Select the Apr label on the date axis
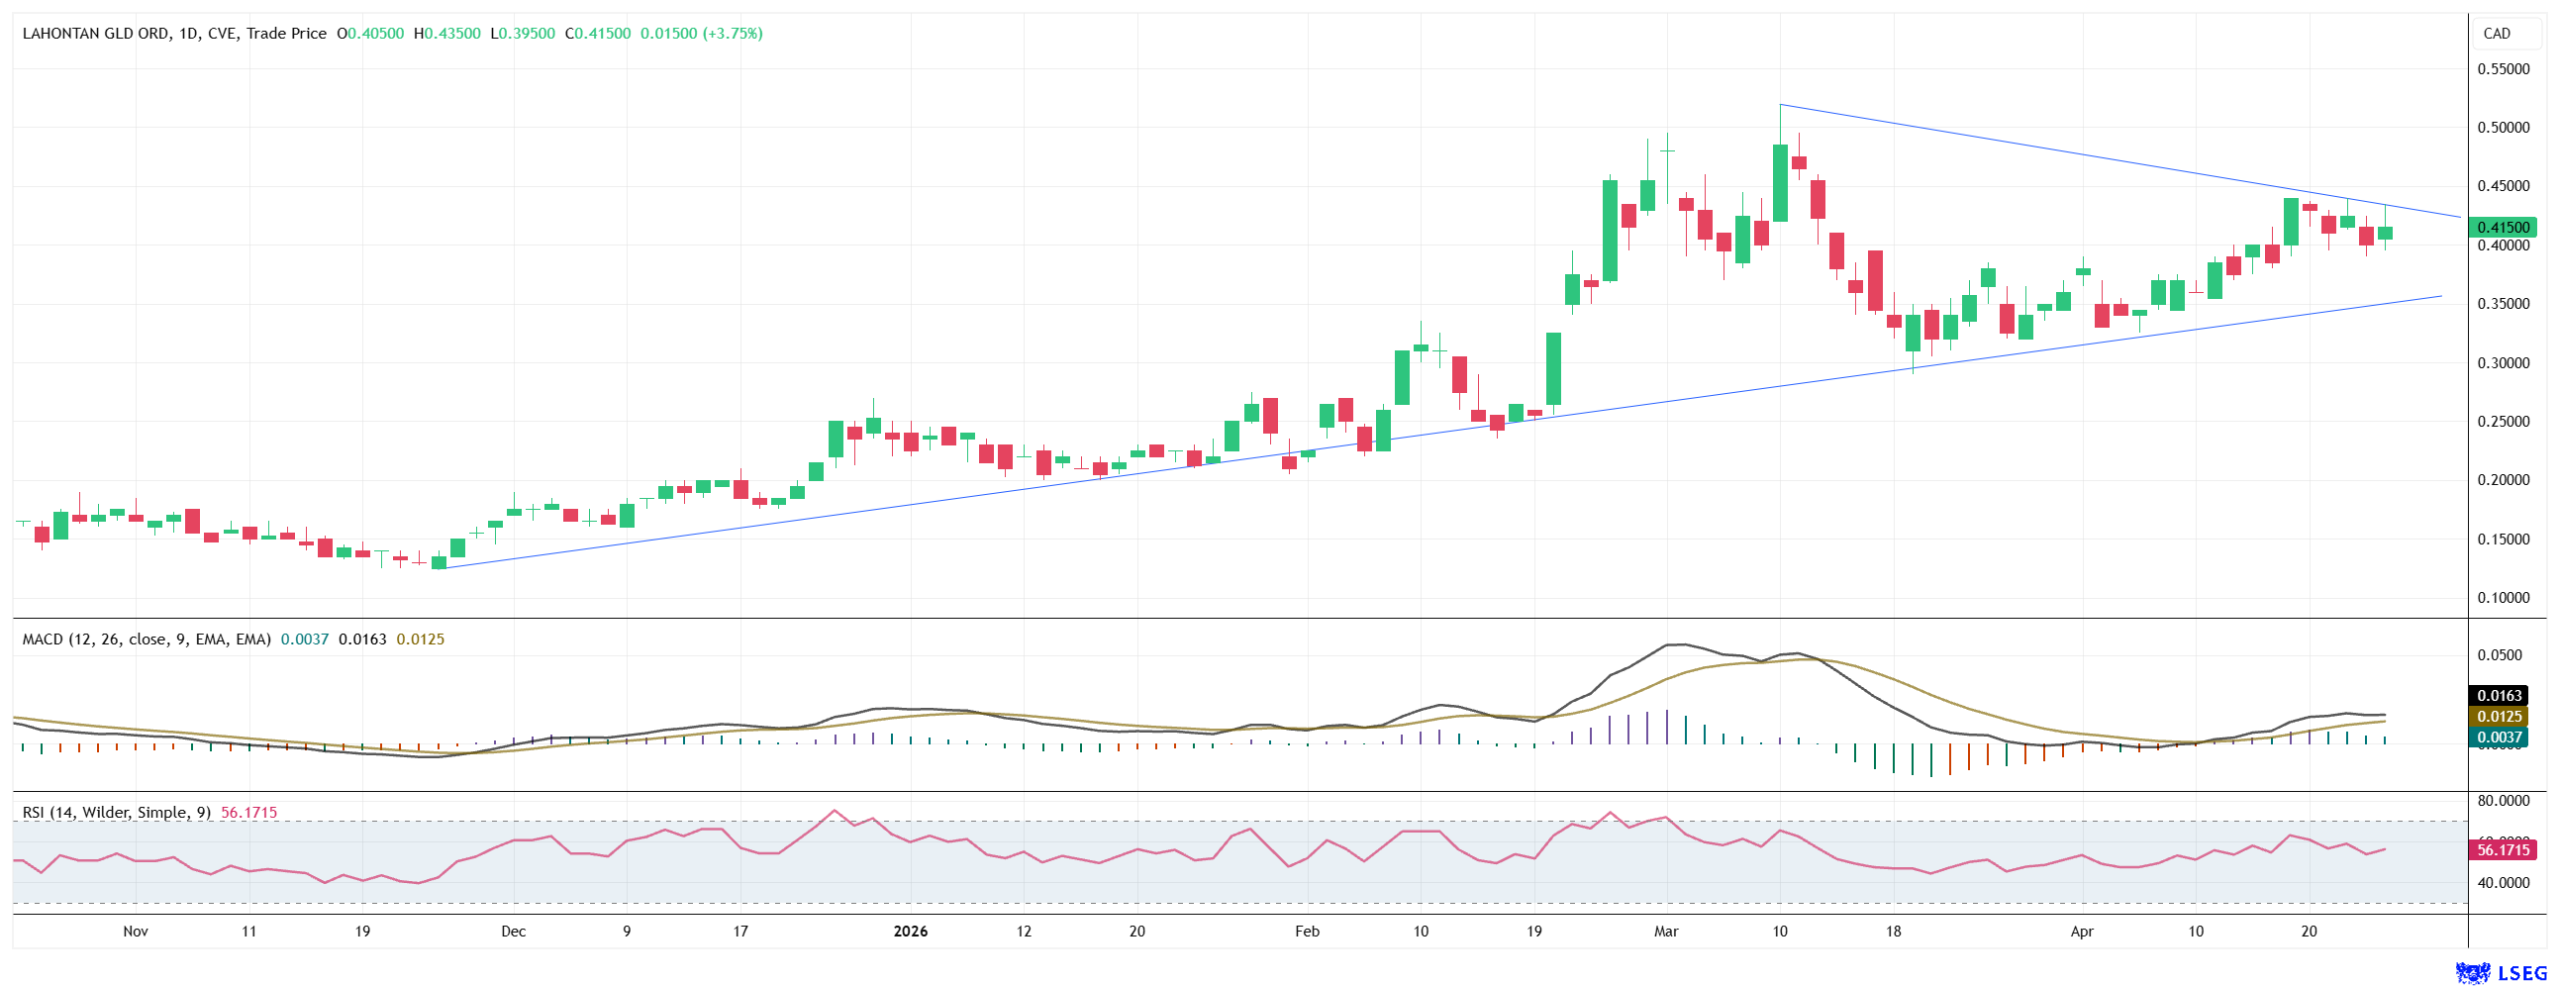Screen dimensions: 2560x986 click(x=2082, y=931)
